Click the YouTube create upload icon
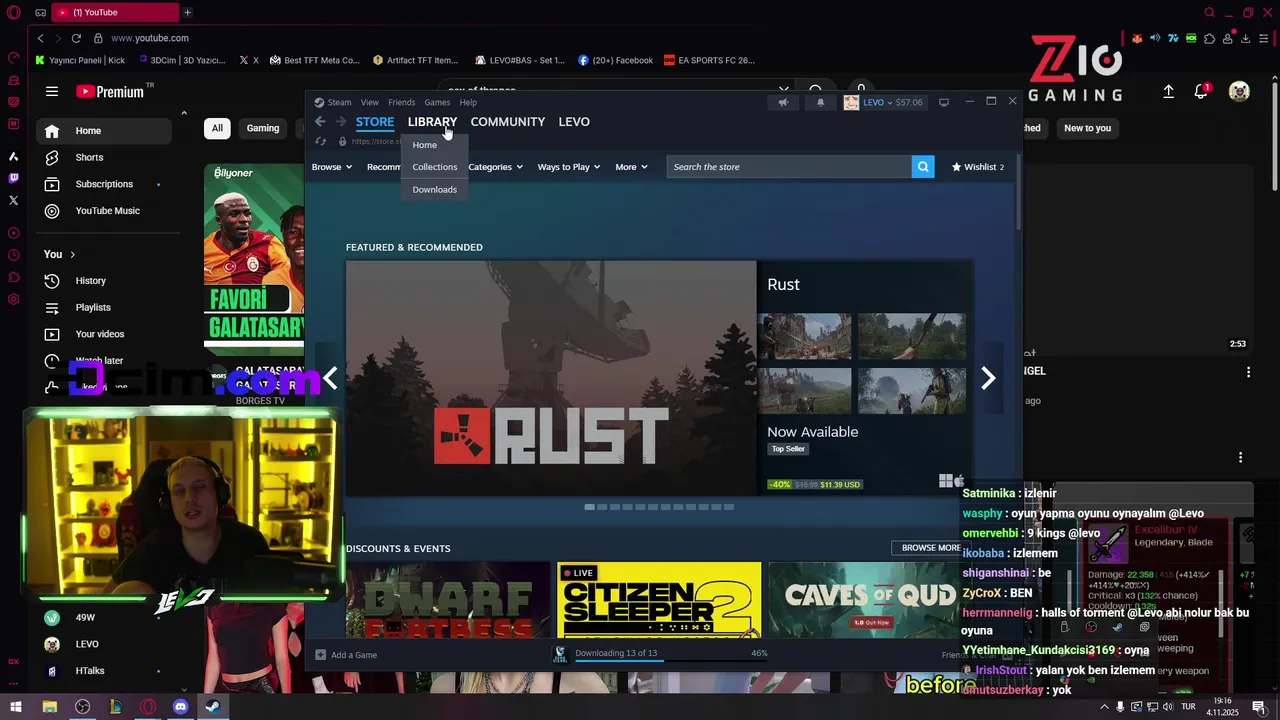The height and width of the screenshot is (720, 1280). [x=1168, y=92]
